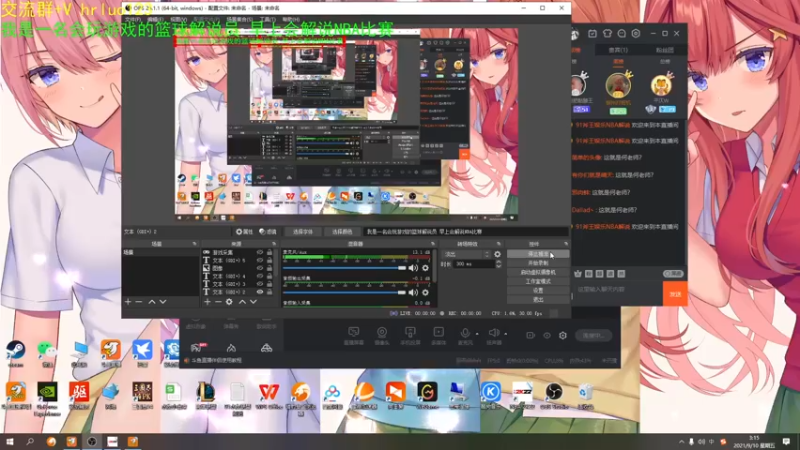Toggle lock for 文本 (GDI+) 5 source

pyautogui.click(x=269, y=260)
